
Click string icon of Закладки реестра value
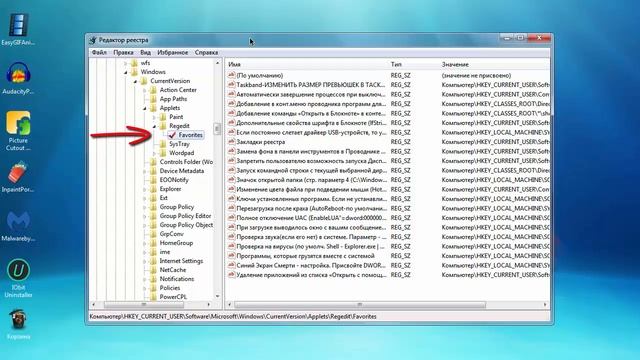pyautogui.click(x=231, y=142)
